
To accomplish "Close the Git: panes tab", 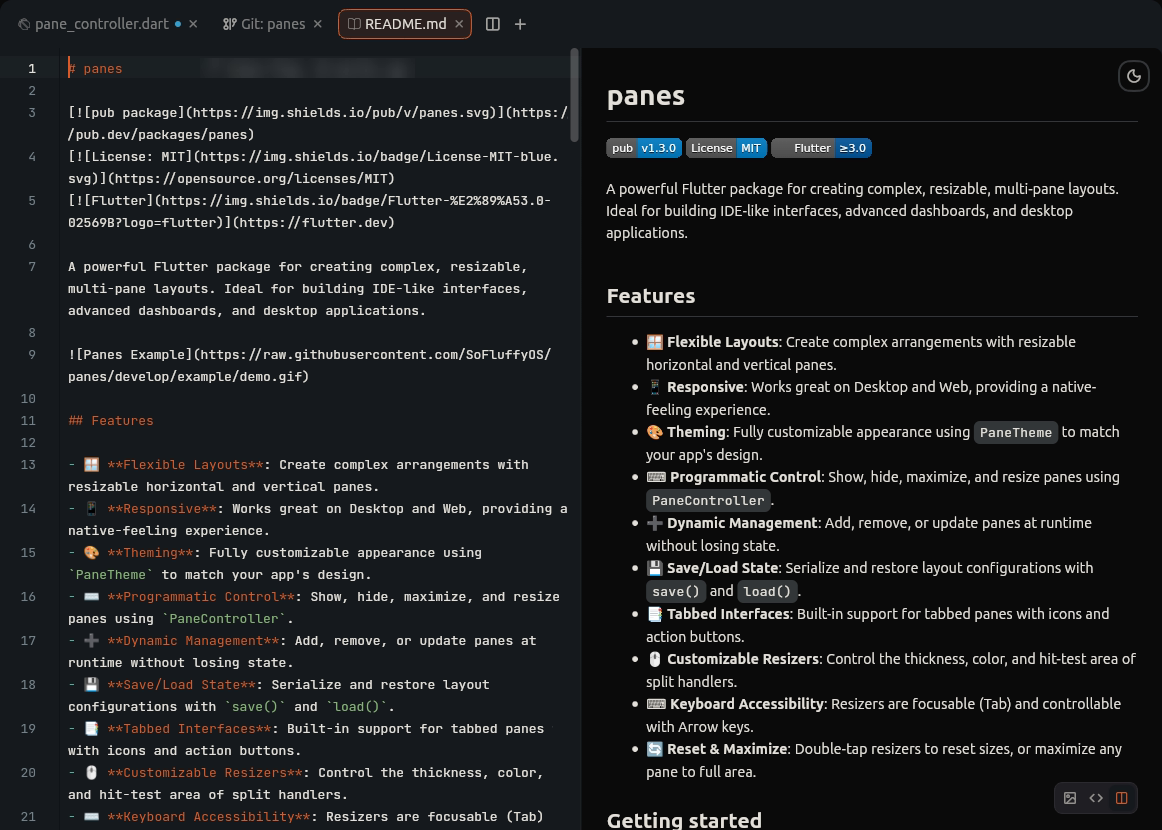I will coord(317,24).
